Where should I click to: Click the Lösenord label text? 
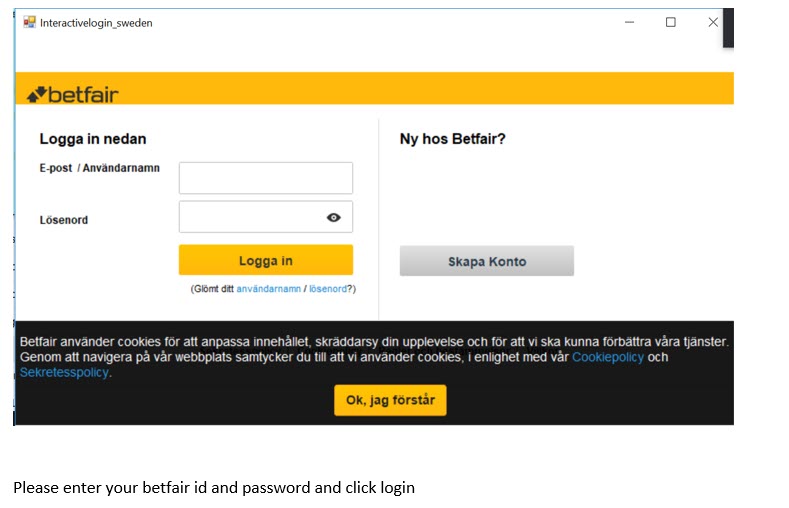tap(64, 220)
